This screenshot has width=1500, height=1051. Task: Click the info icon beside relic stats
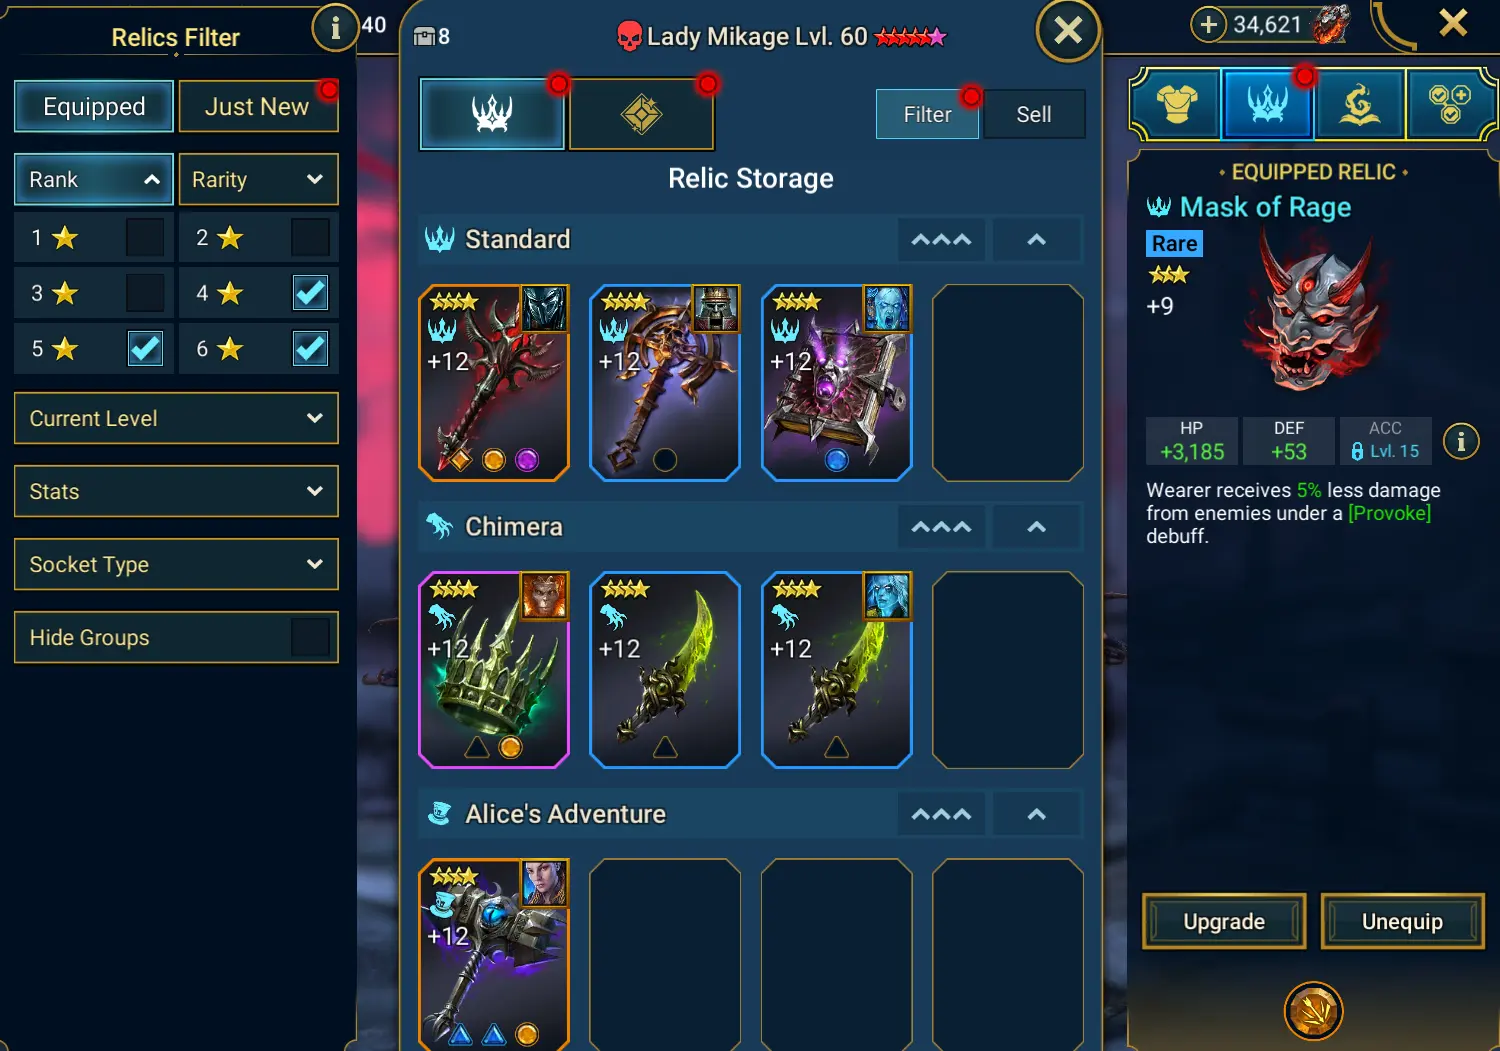point(1461,441)
